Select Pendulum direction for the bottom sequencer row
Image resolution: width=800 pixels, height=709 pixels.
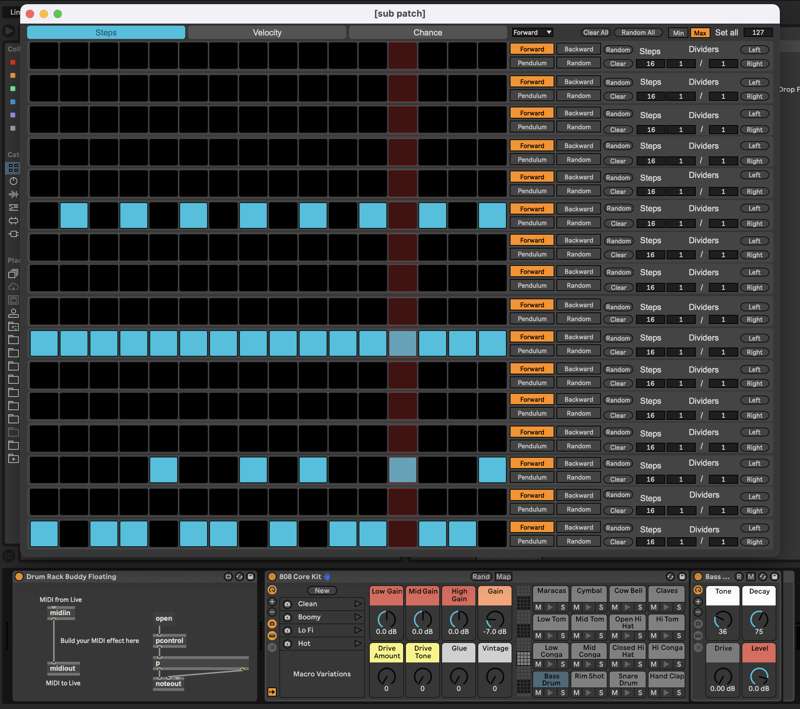click(532, 541)
